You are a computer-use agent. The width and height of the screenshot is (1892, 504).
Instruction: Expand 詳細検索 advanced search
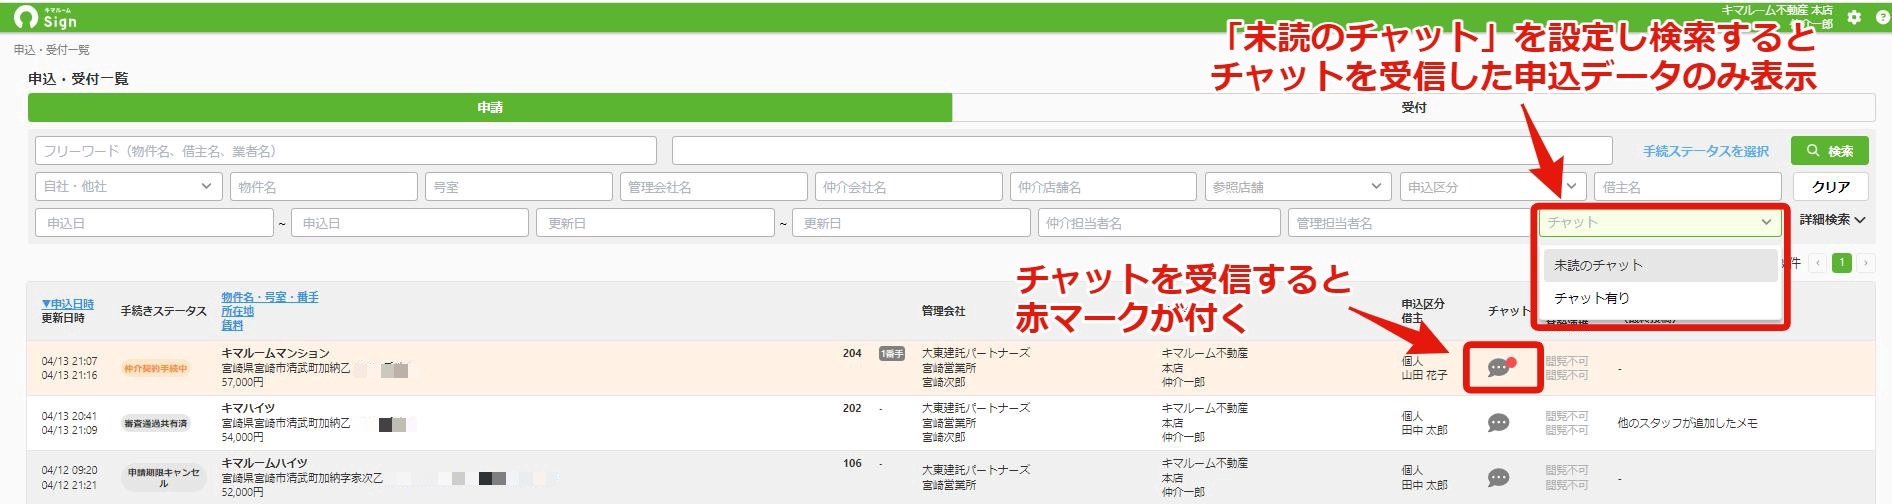[x=1832, y=220]
